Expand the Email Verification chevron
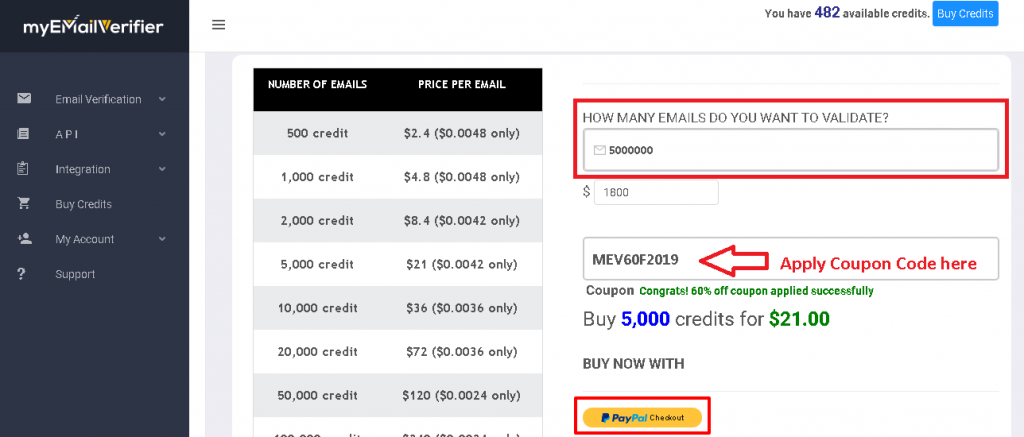This screenshot has height=437, width=1024. [162, 99]
